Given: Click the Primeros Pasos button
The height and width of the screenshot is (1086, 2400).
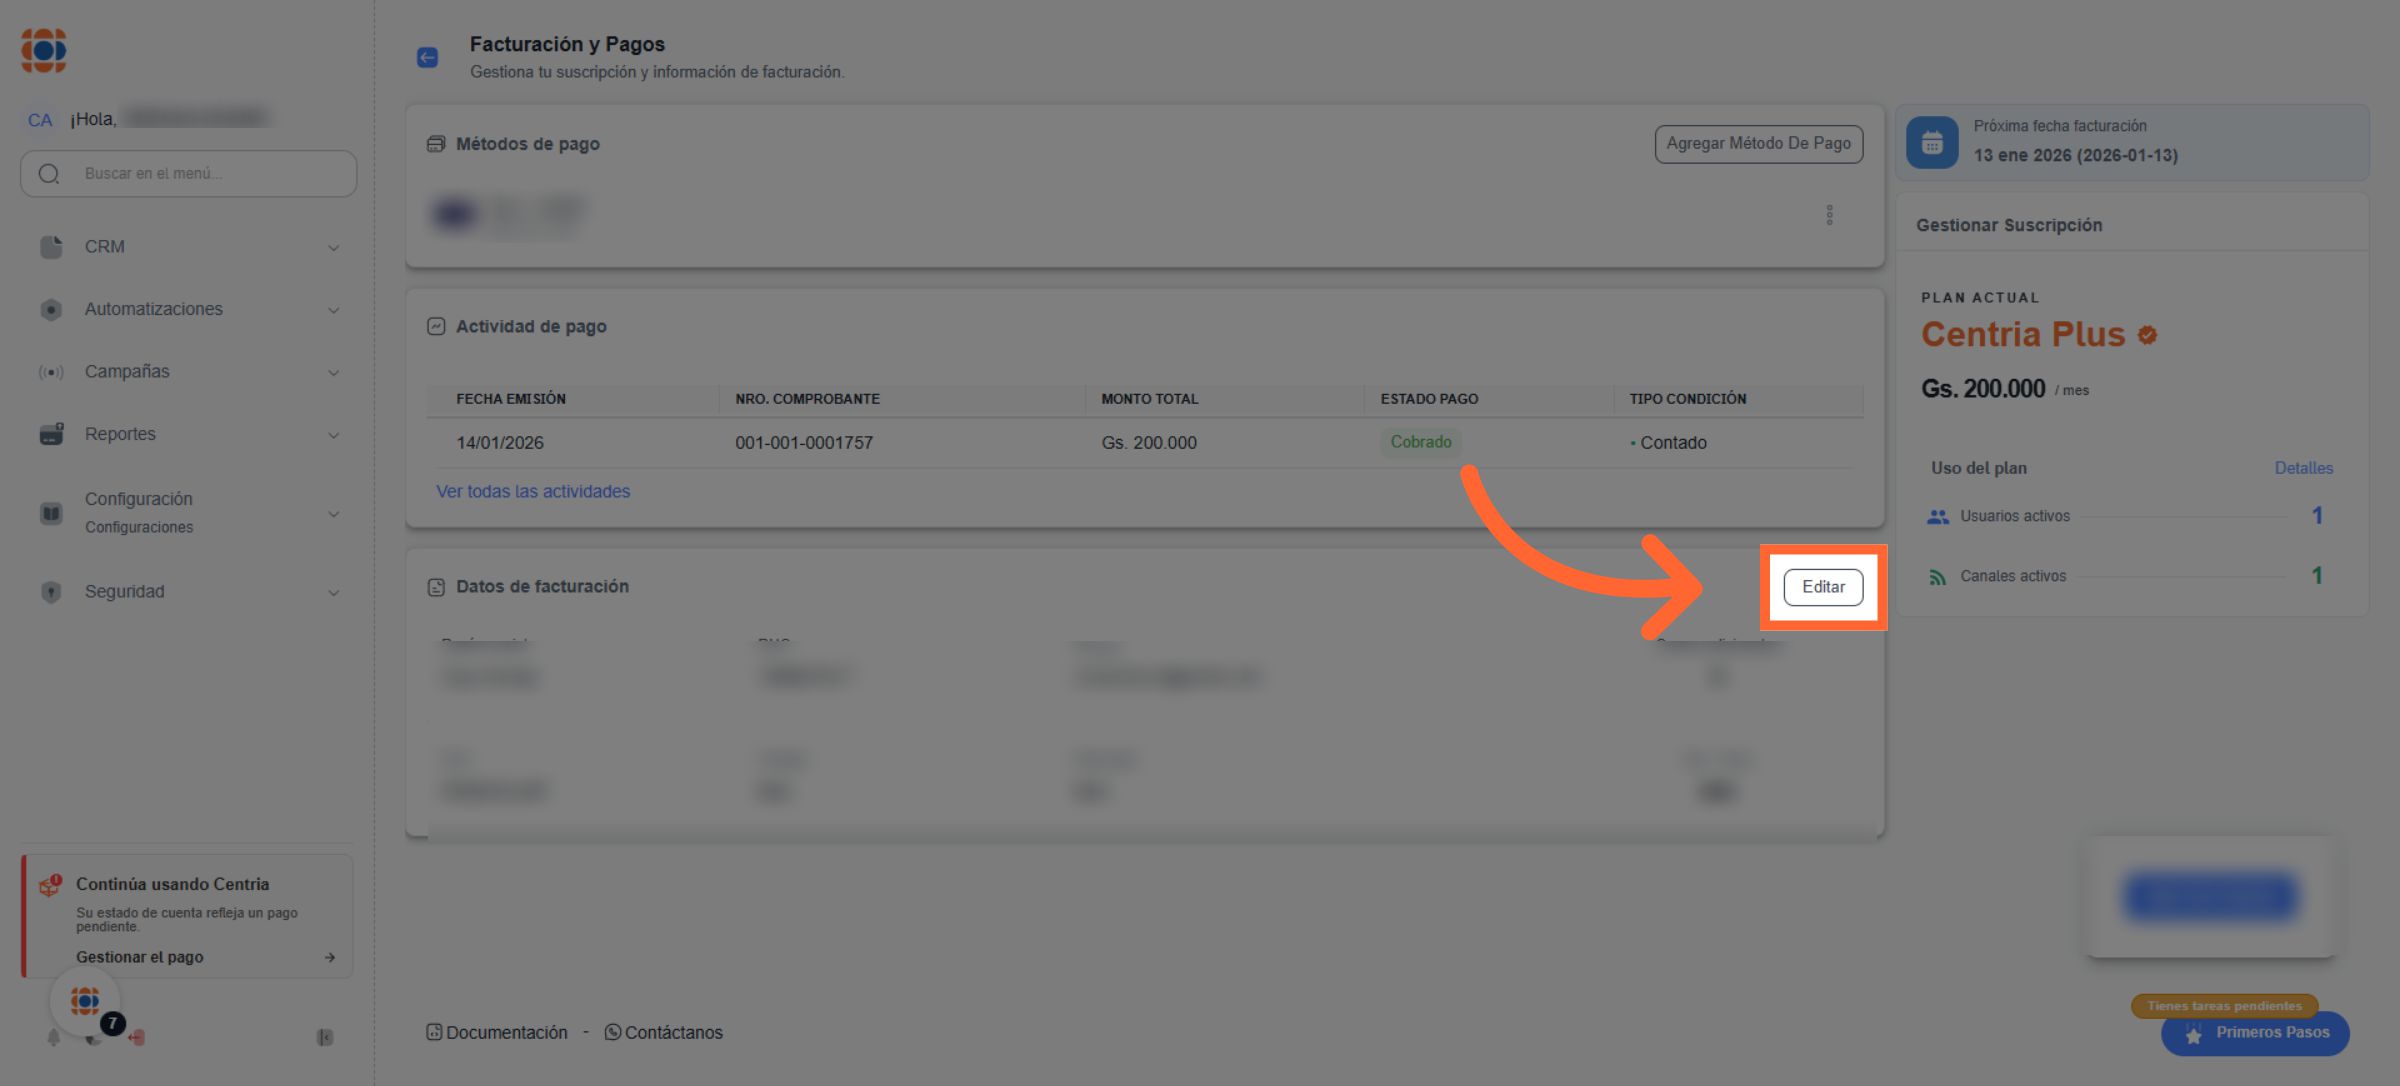Looking at the screenshot, I should [x=2255, y=1033].
